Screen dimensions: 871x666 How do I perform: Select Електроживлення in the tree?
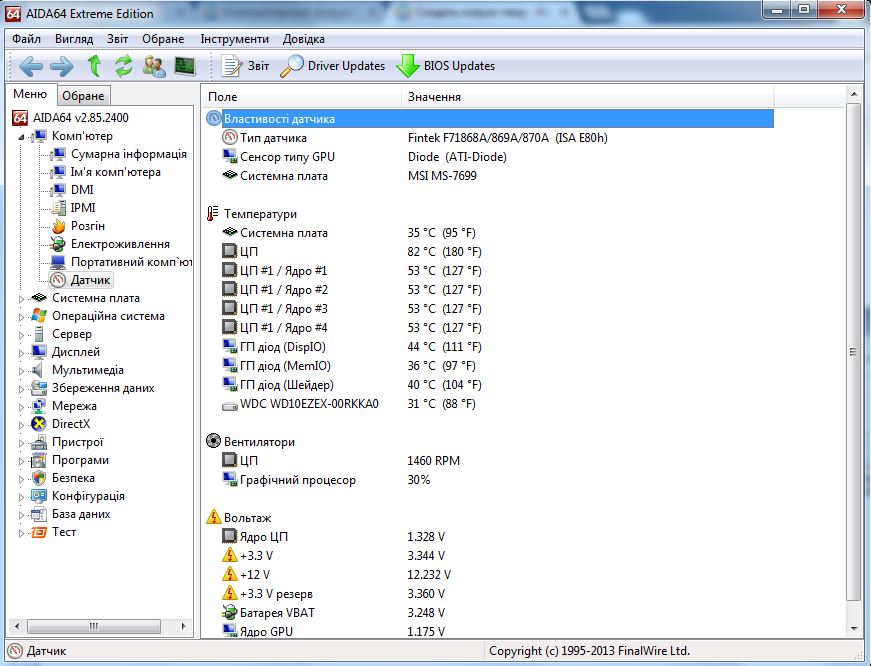tap(119, 244)
